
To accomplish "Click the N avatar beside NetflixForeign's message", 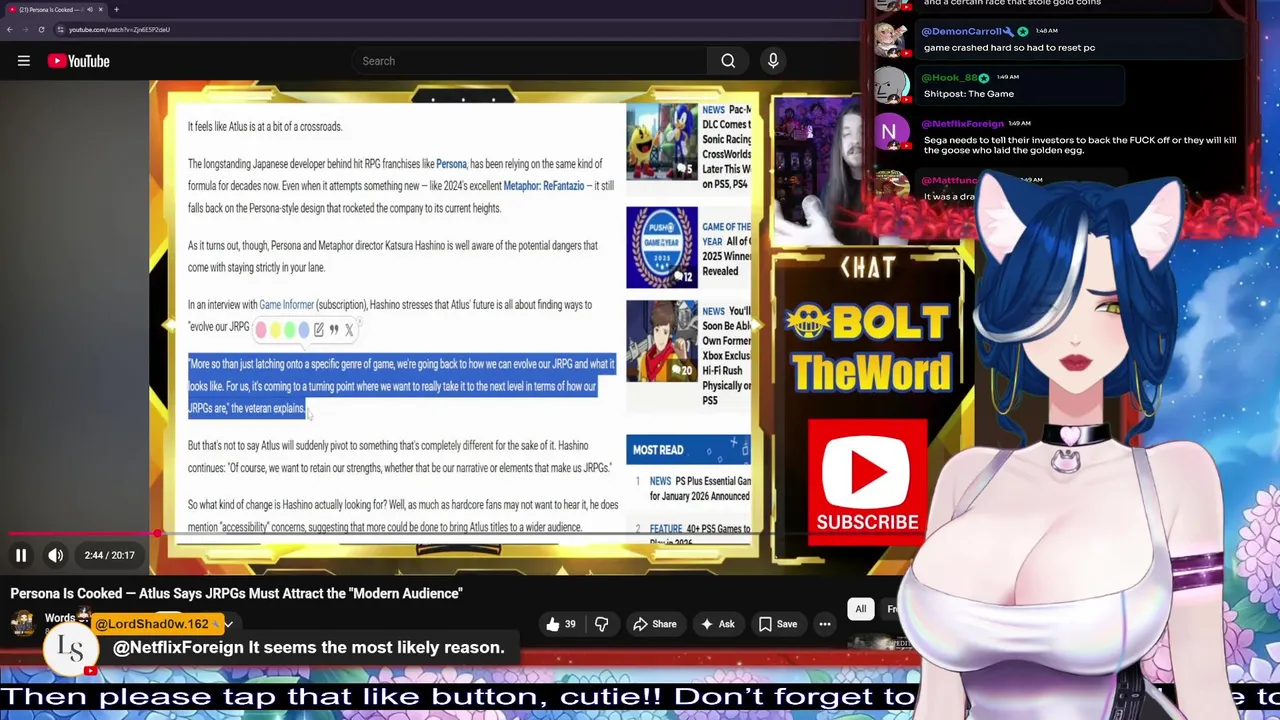I will pyautogui.click(x=890, y=131).
